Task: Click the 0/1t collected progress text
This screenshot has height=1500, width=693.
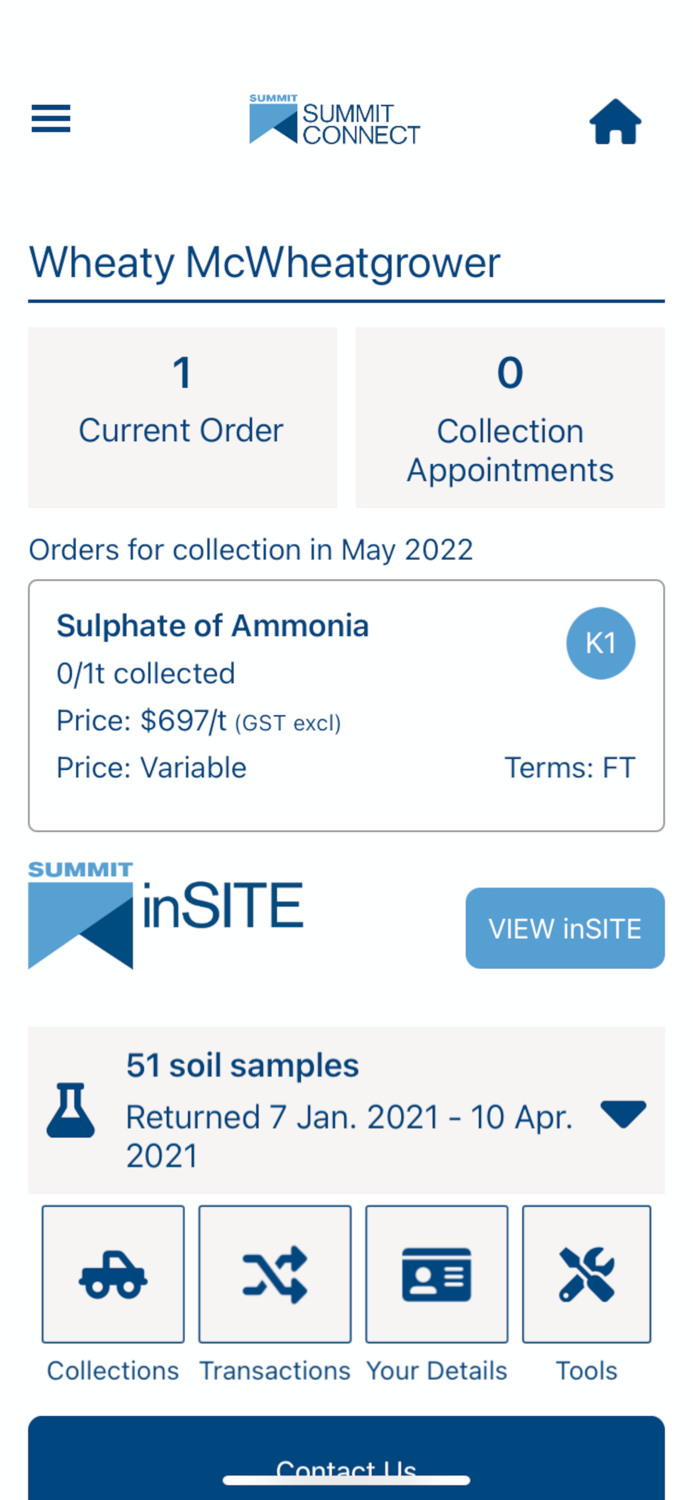Action: pos(145,673)
